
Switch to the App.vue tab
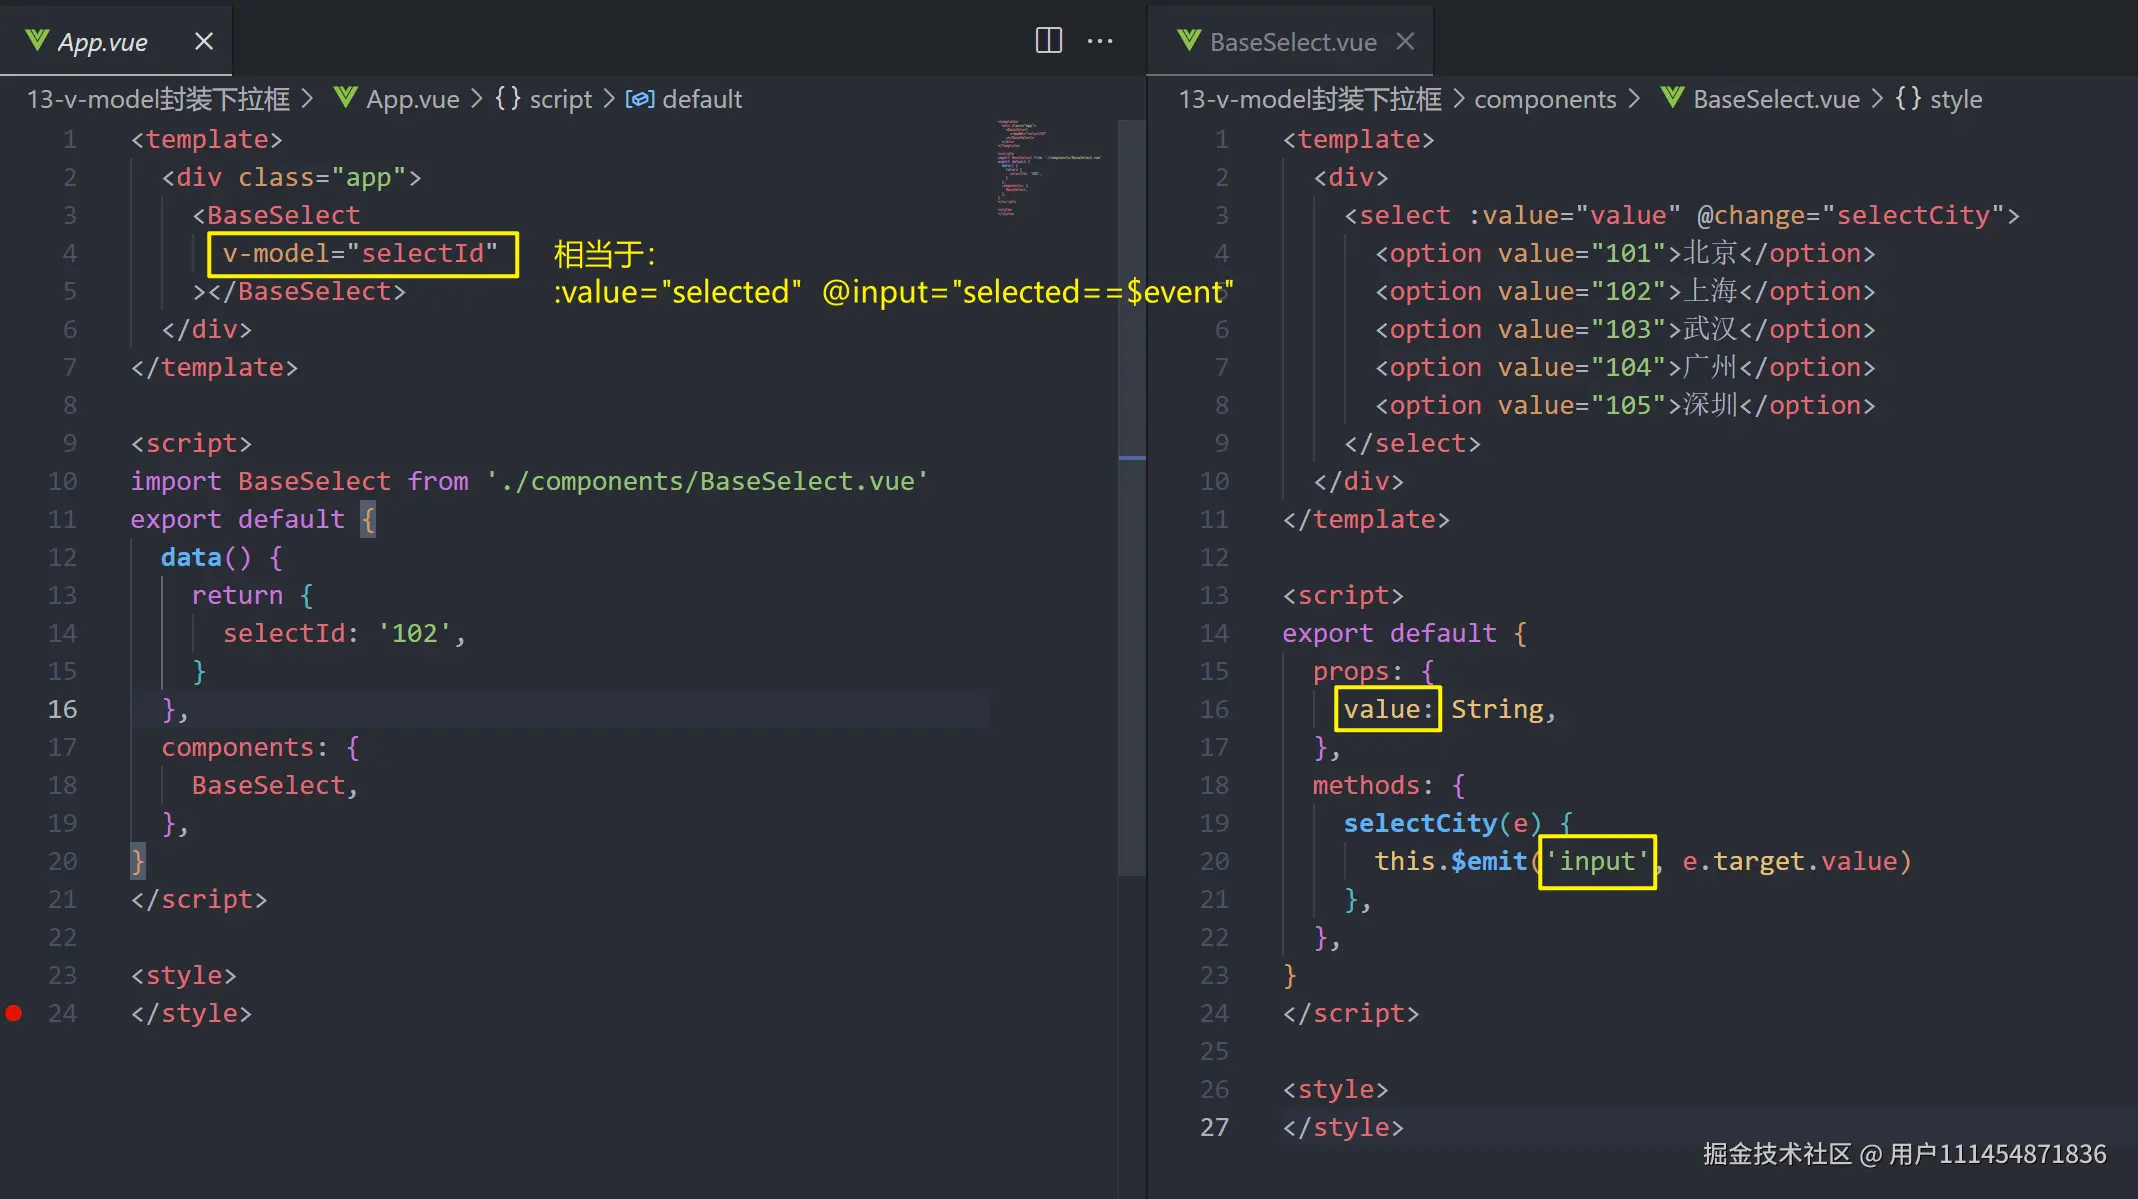coord(102,42)
